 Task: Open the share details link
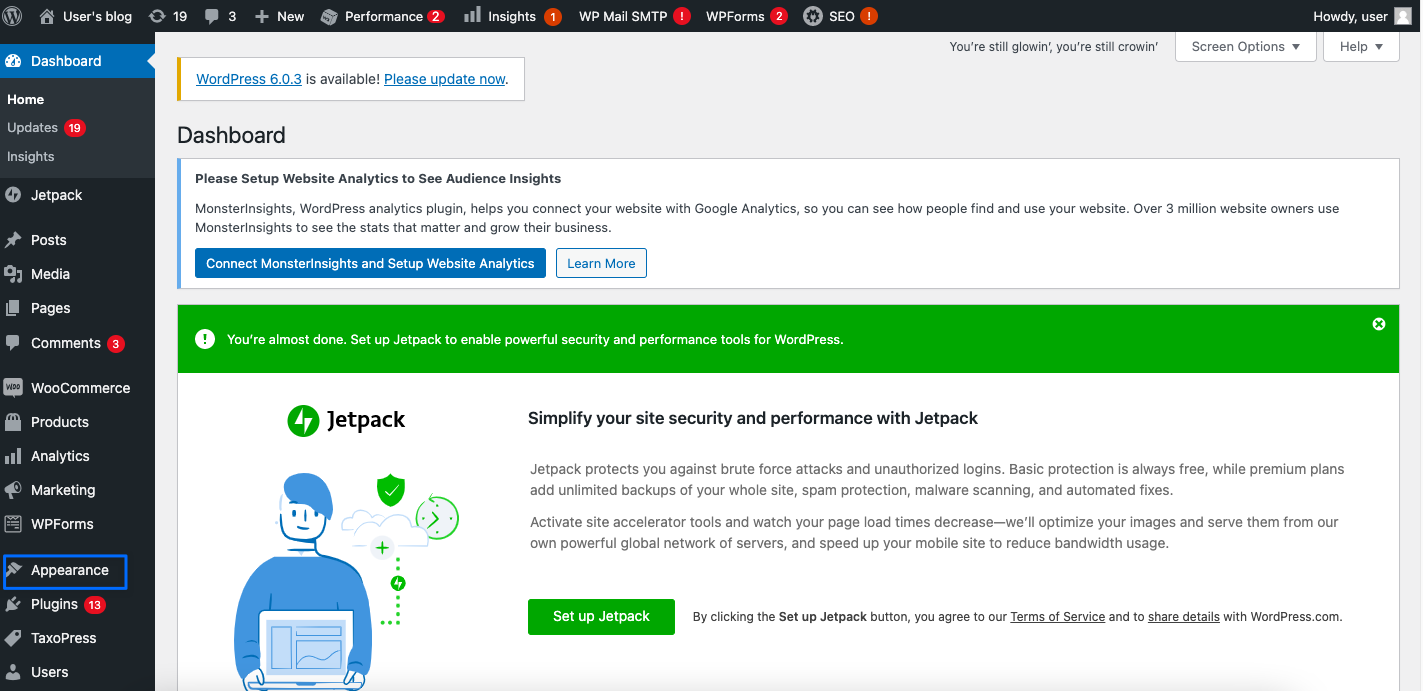click(x=1184, y=616)
